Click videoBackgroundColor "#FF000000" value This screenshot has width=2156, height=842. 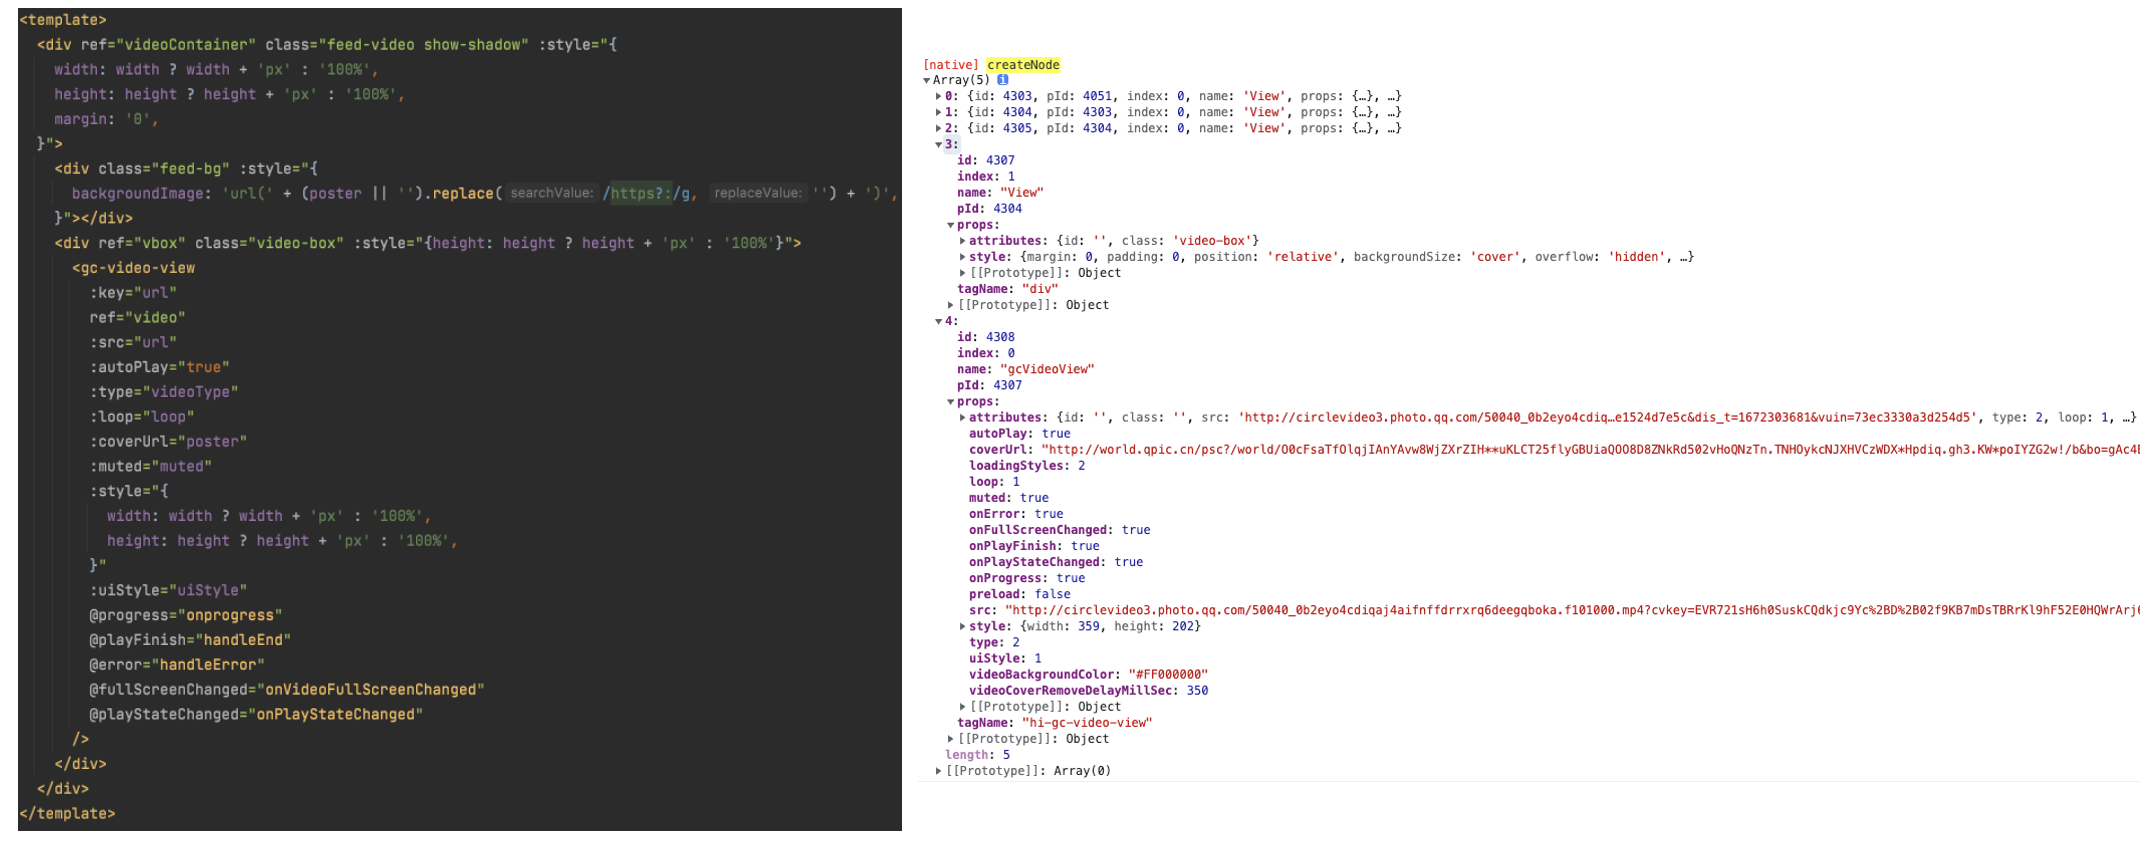(x=1167, y=675)
